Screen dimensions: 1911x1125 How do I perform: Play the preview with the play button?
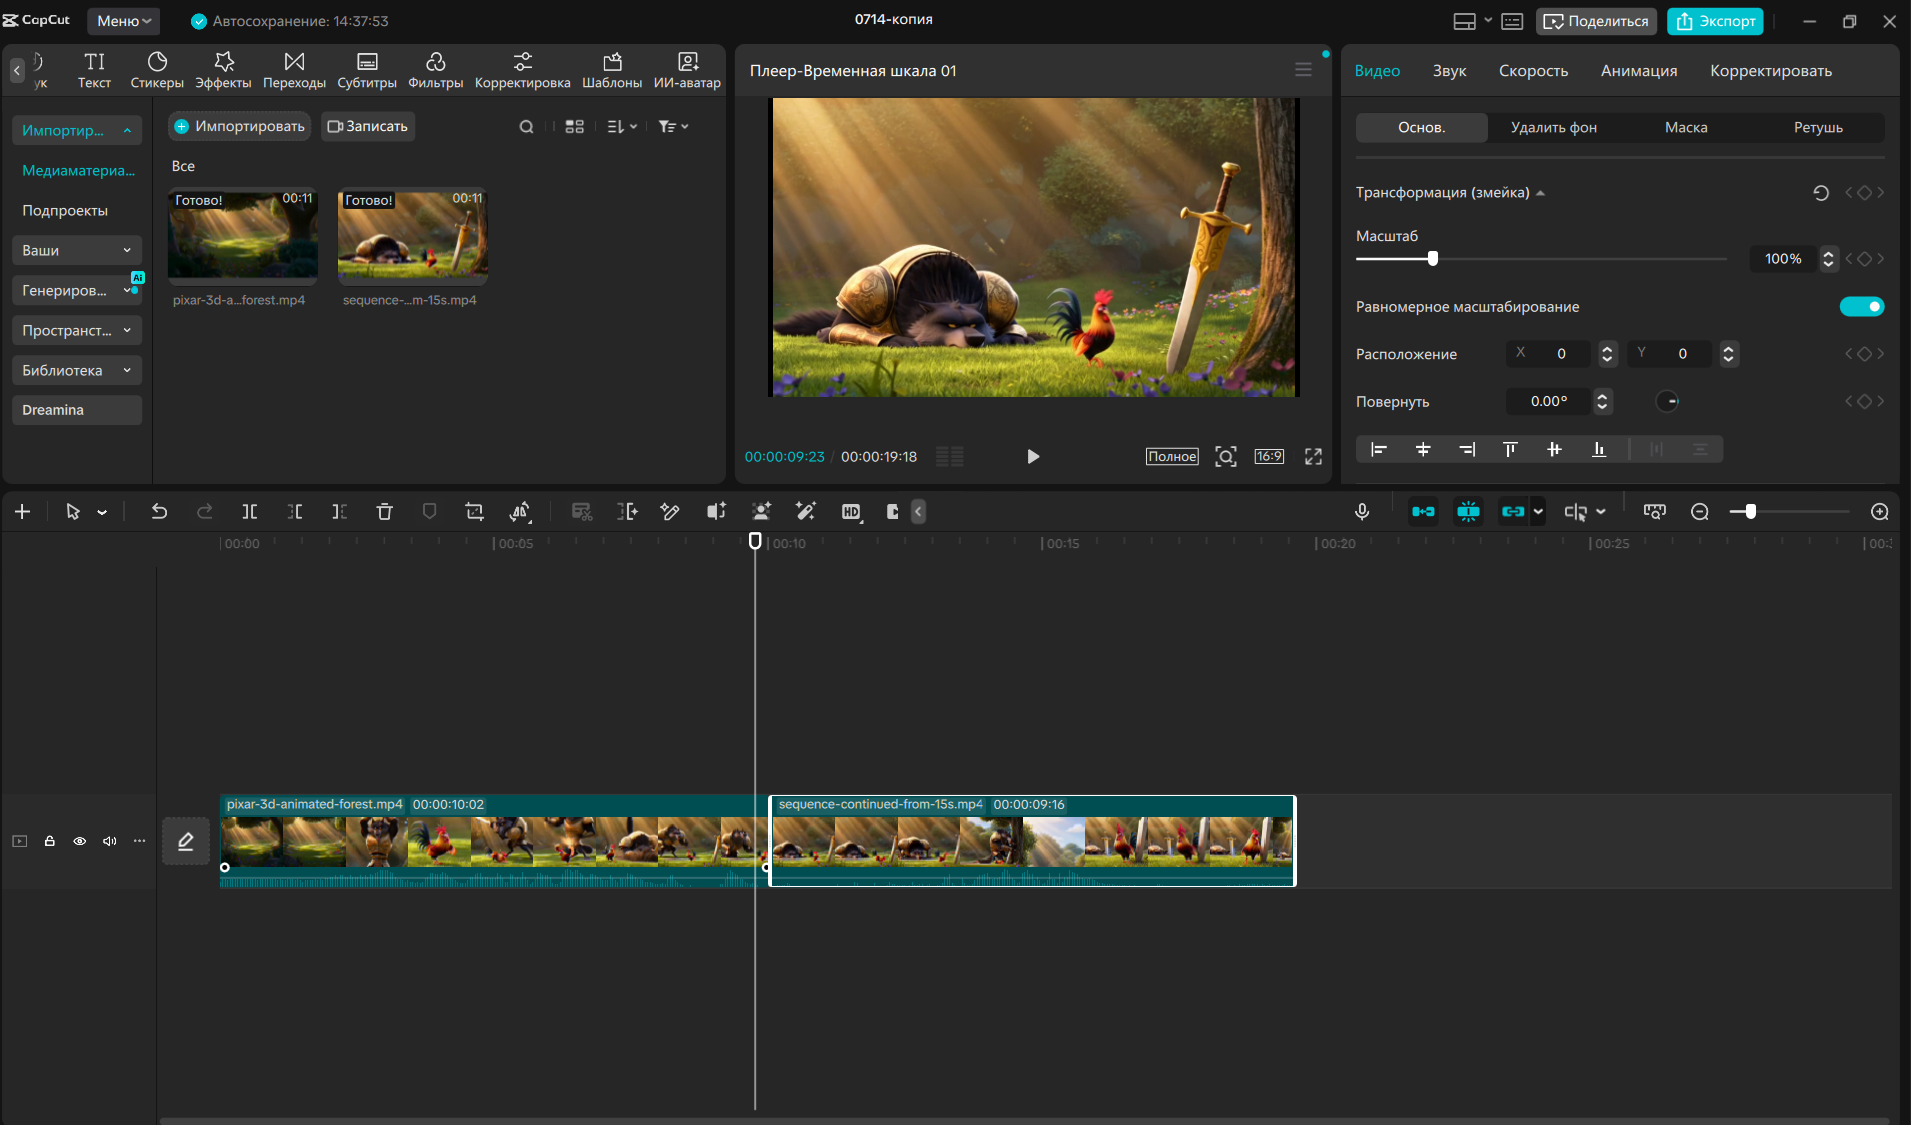tap(1033, 457)
